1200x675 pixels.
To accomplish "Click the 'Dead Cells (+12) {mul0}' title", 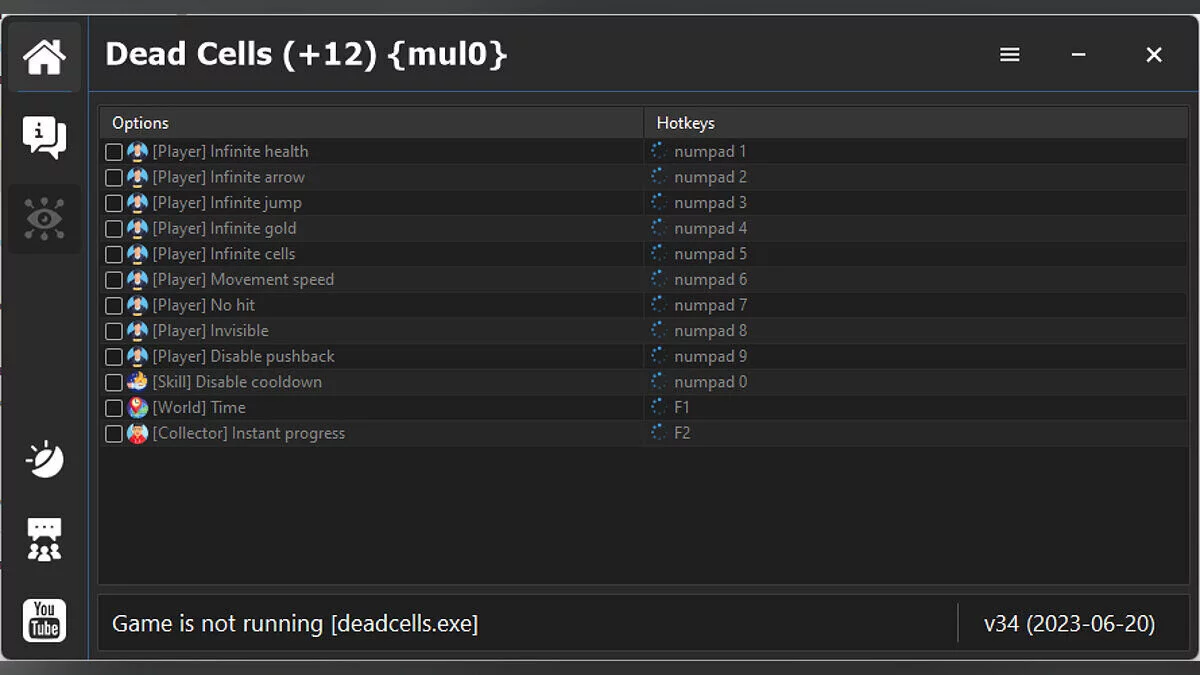I will click(306, 54).
